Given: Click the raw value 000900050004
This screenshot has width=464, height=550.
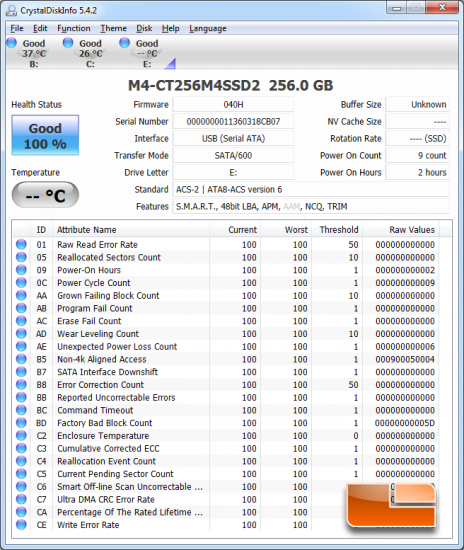Looking at the screenshot, I should pyautogui.click(x=405, y=359).
